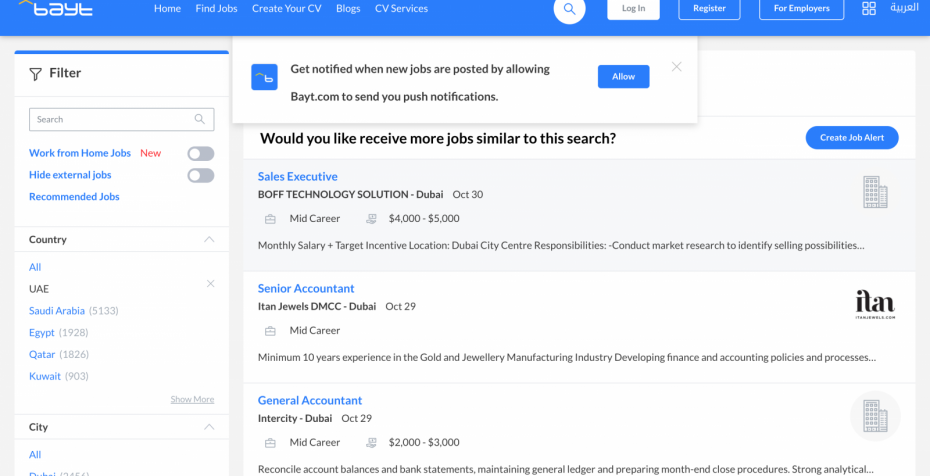
Task: Open the Senior Accountant job link
Action: coord(306,289)
